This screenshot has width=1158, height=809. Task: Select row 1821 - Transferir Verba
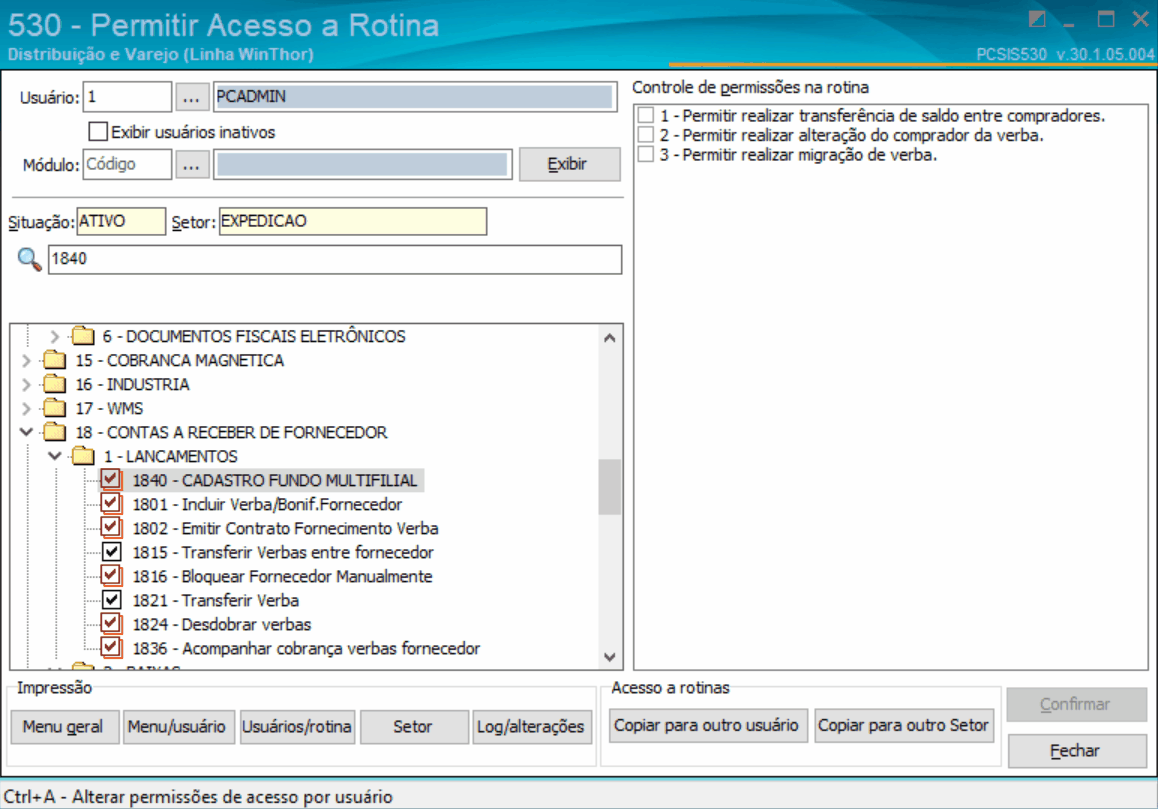click(x=216, y=600)
